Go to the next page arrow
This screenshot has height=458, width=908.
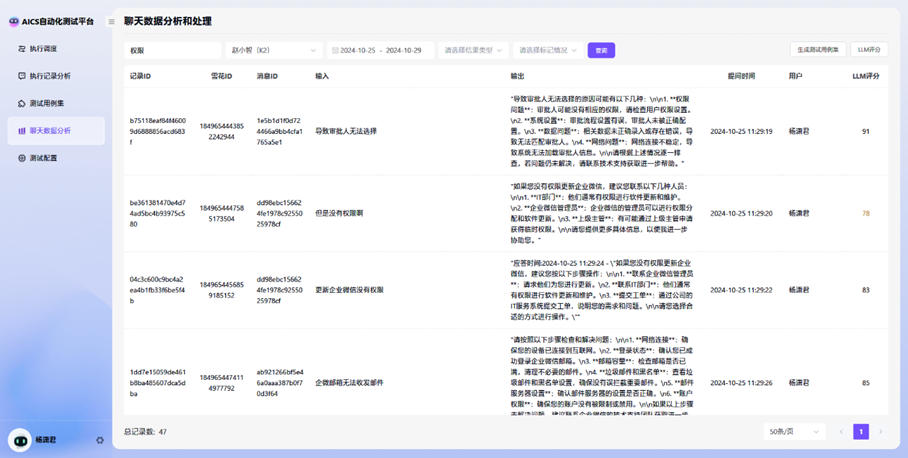(x=881, y=431)
